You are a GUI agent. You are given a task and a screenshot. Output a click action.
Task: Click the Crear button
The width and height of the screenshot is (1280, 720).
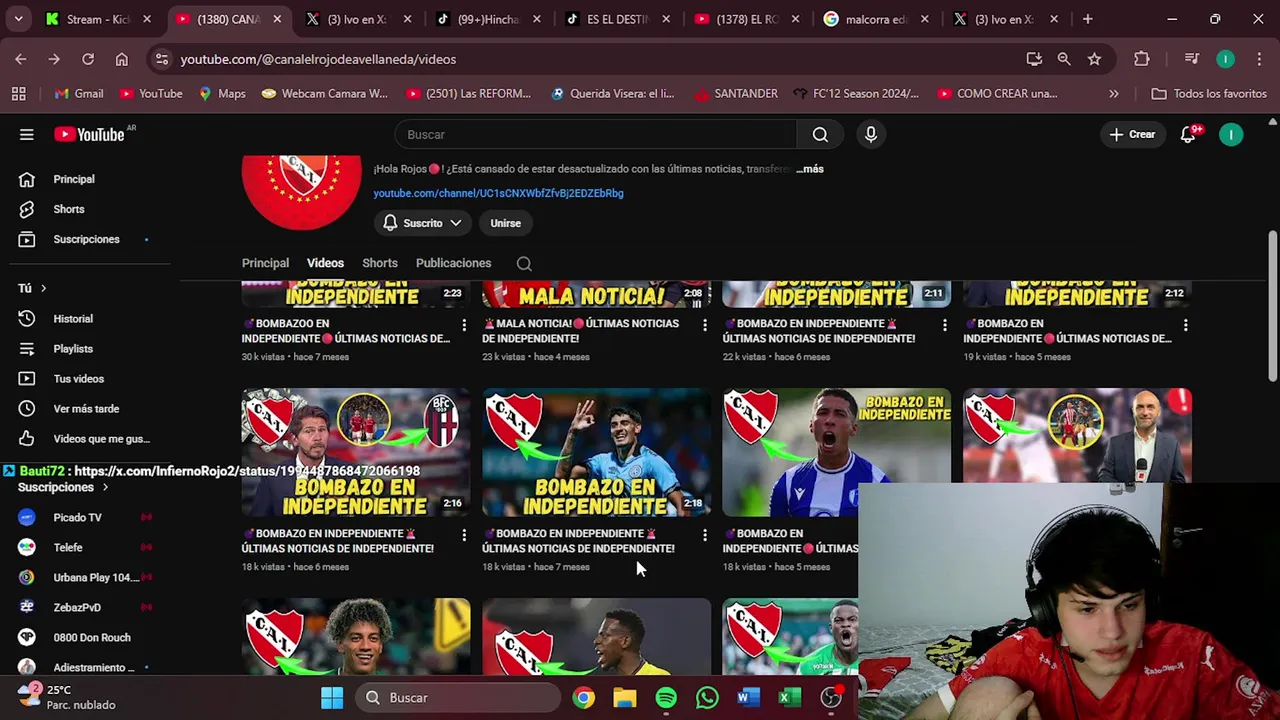[1131, 134]
